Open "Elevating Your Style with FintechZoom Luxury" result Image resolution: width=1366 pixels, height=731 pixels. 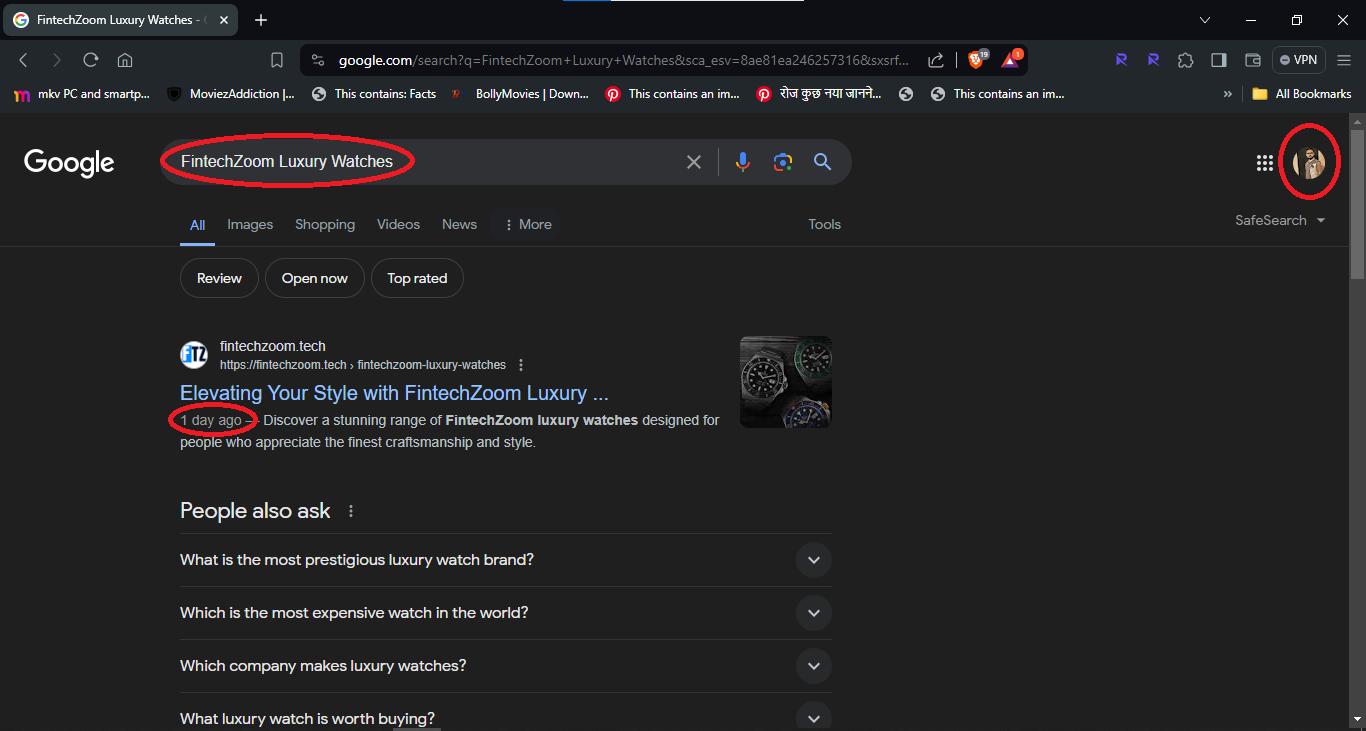394,393
